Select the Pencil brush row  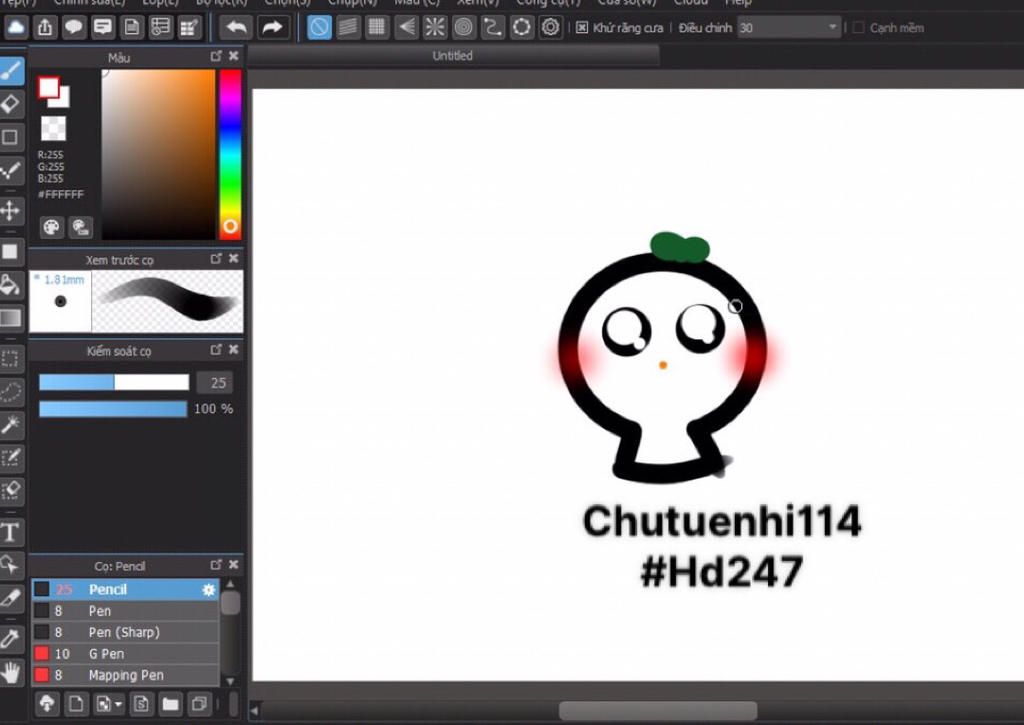click(x=125, y=589)
